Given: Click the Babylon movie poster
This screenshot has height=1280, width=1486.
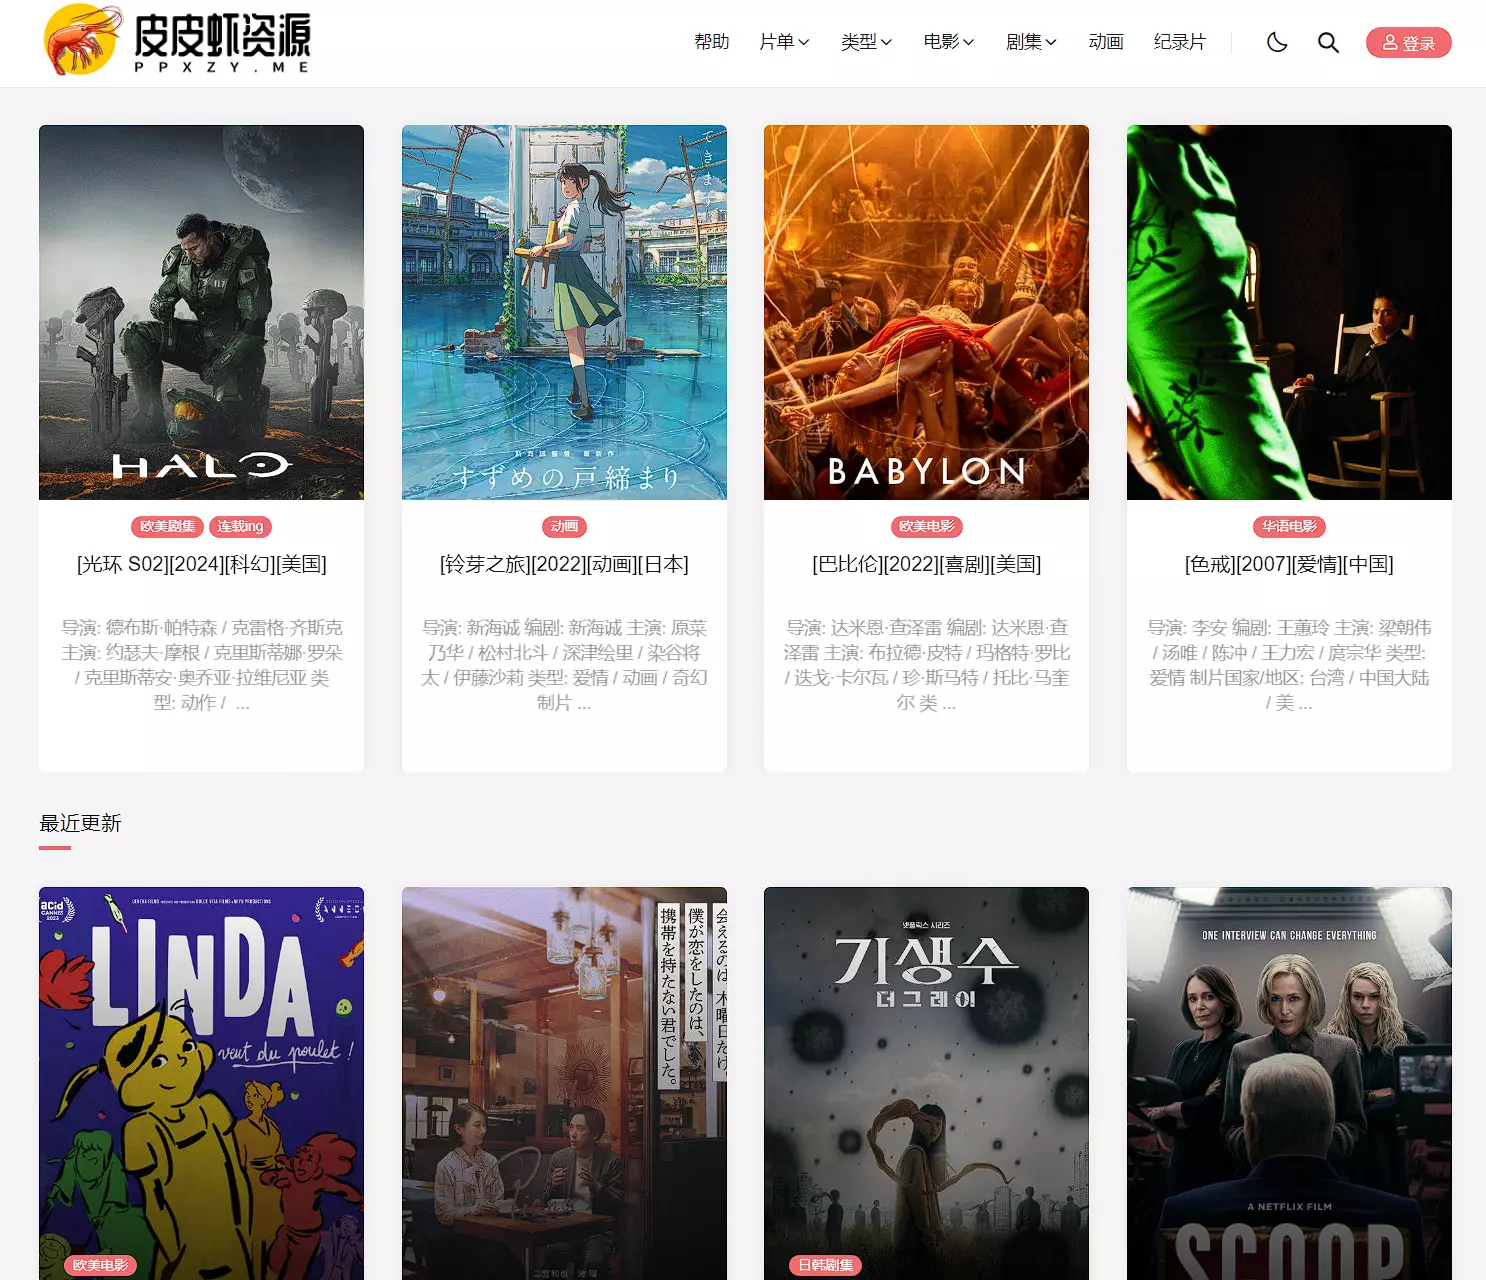Looking at the screenshot, I should 926,312.
